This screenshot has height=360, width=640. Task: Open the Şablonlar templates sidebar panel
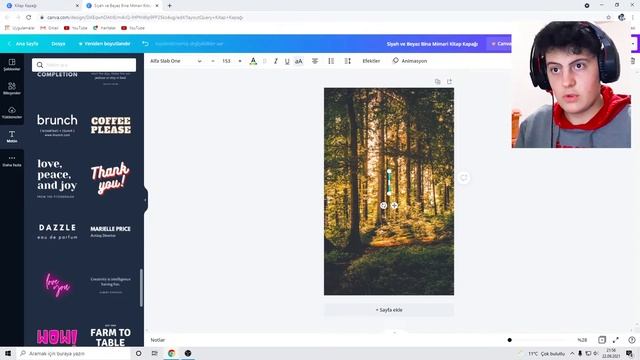12,64
